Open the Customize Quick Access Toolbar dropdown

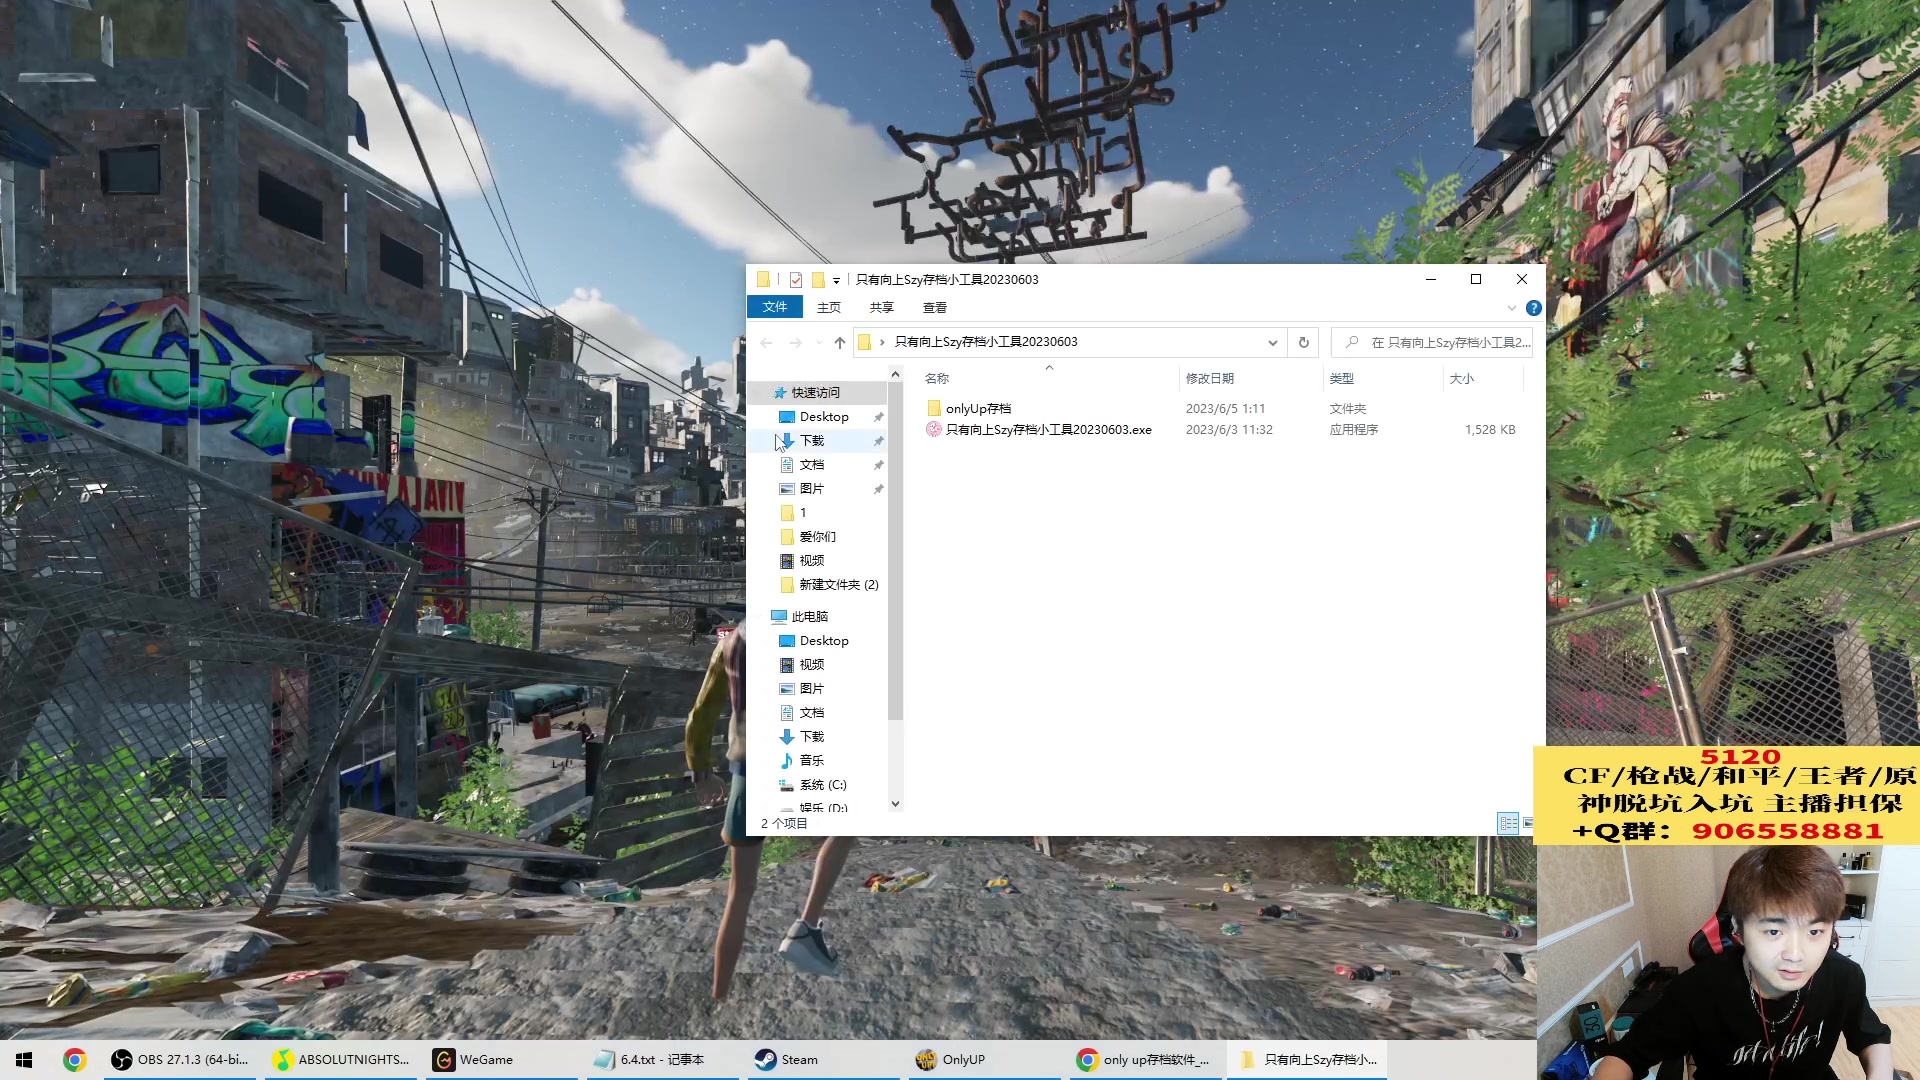tap(836, 281)
